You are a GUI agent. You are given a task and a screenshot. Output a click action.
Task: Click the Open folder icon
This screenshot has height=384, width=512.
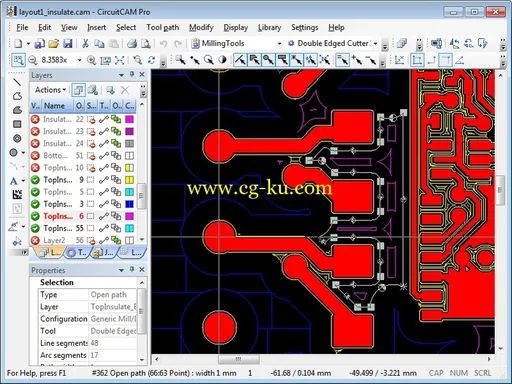coord(54,44)
